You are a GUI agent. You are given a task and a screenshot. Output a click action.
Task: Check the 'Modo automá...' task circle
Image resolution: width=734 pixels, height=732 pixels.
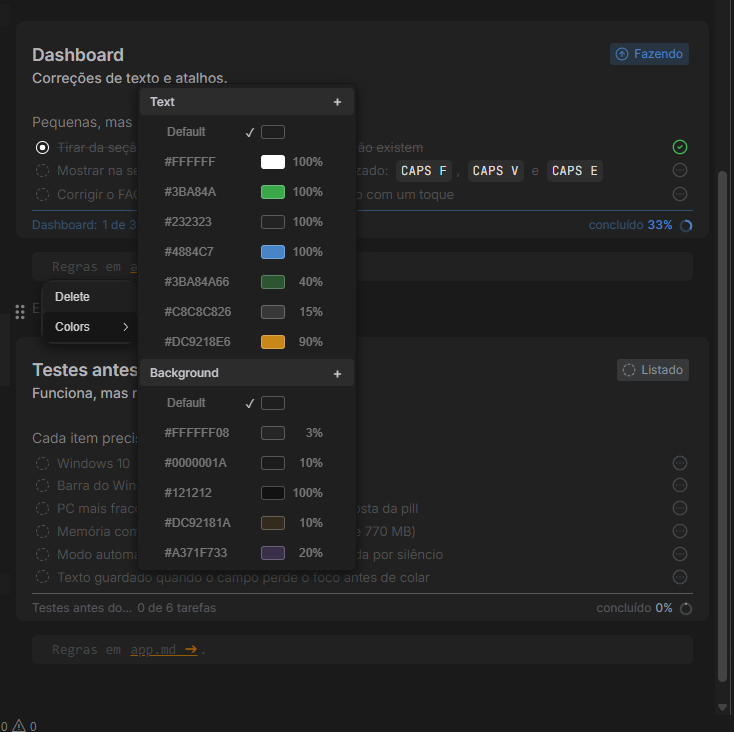coord(43,555)
